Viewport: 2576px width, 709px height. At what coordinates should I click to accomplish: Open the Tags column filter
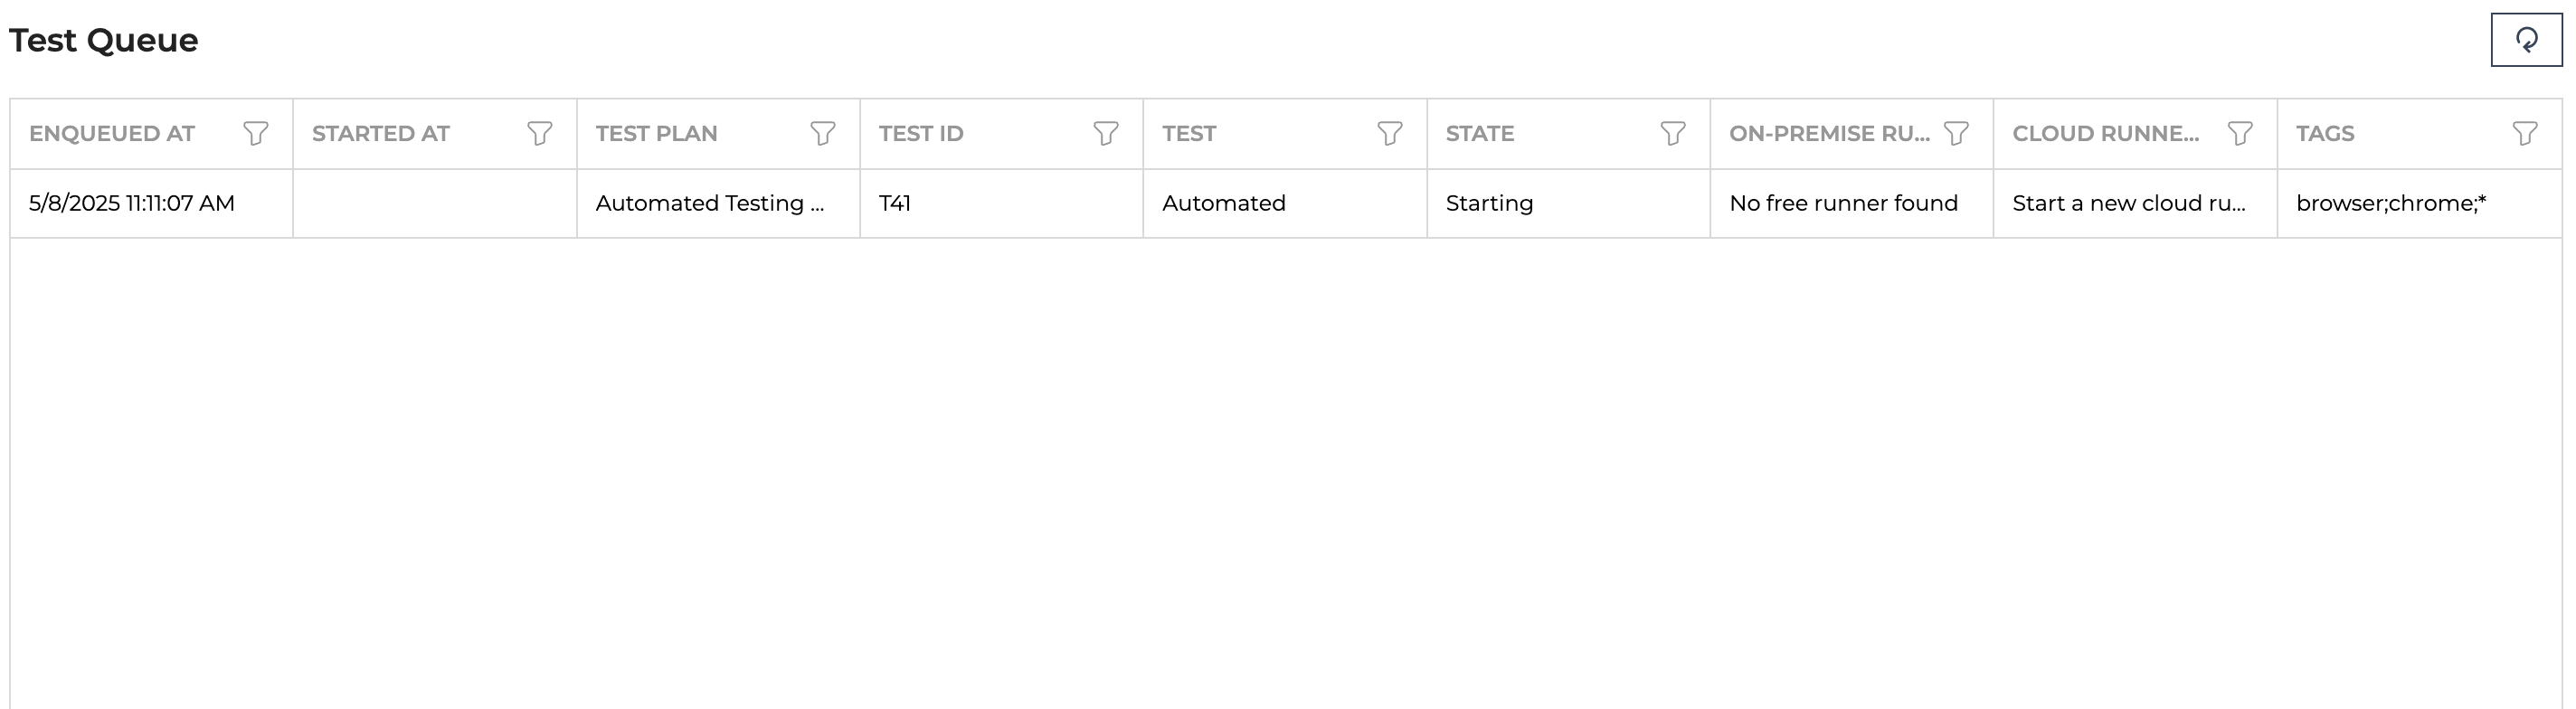pyautogui.click(x=2525, y=133)
